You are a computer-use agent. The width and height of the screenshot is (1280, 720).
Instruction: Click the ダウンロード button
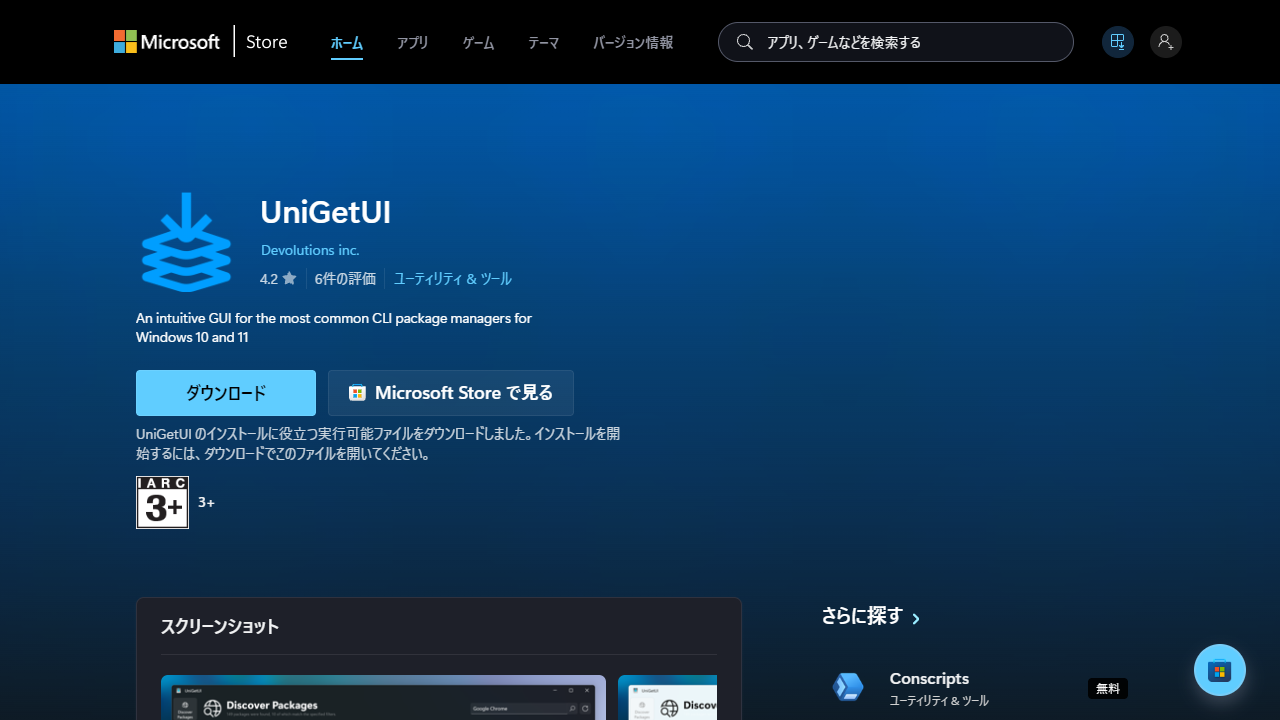click(226, 393)
